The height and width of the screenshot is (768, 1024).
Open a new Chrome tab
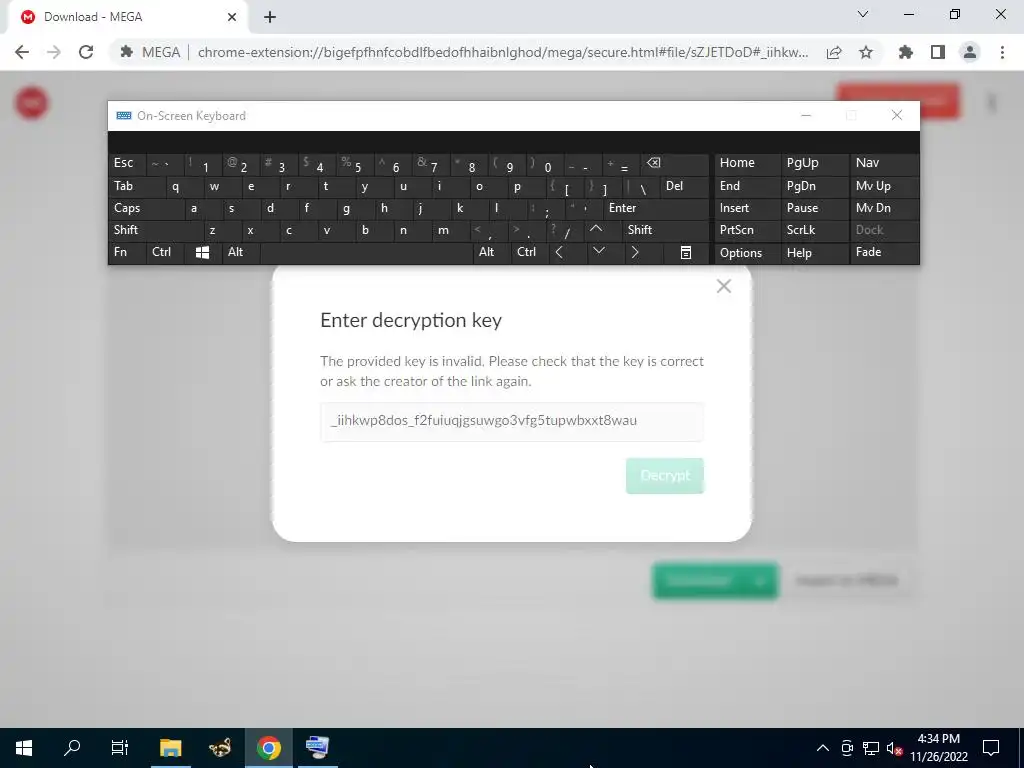click(270, 17)
